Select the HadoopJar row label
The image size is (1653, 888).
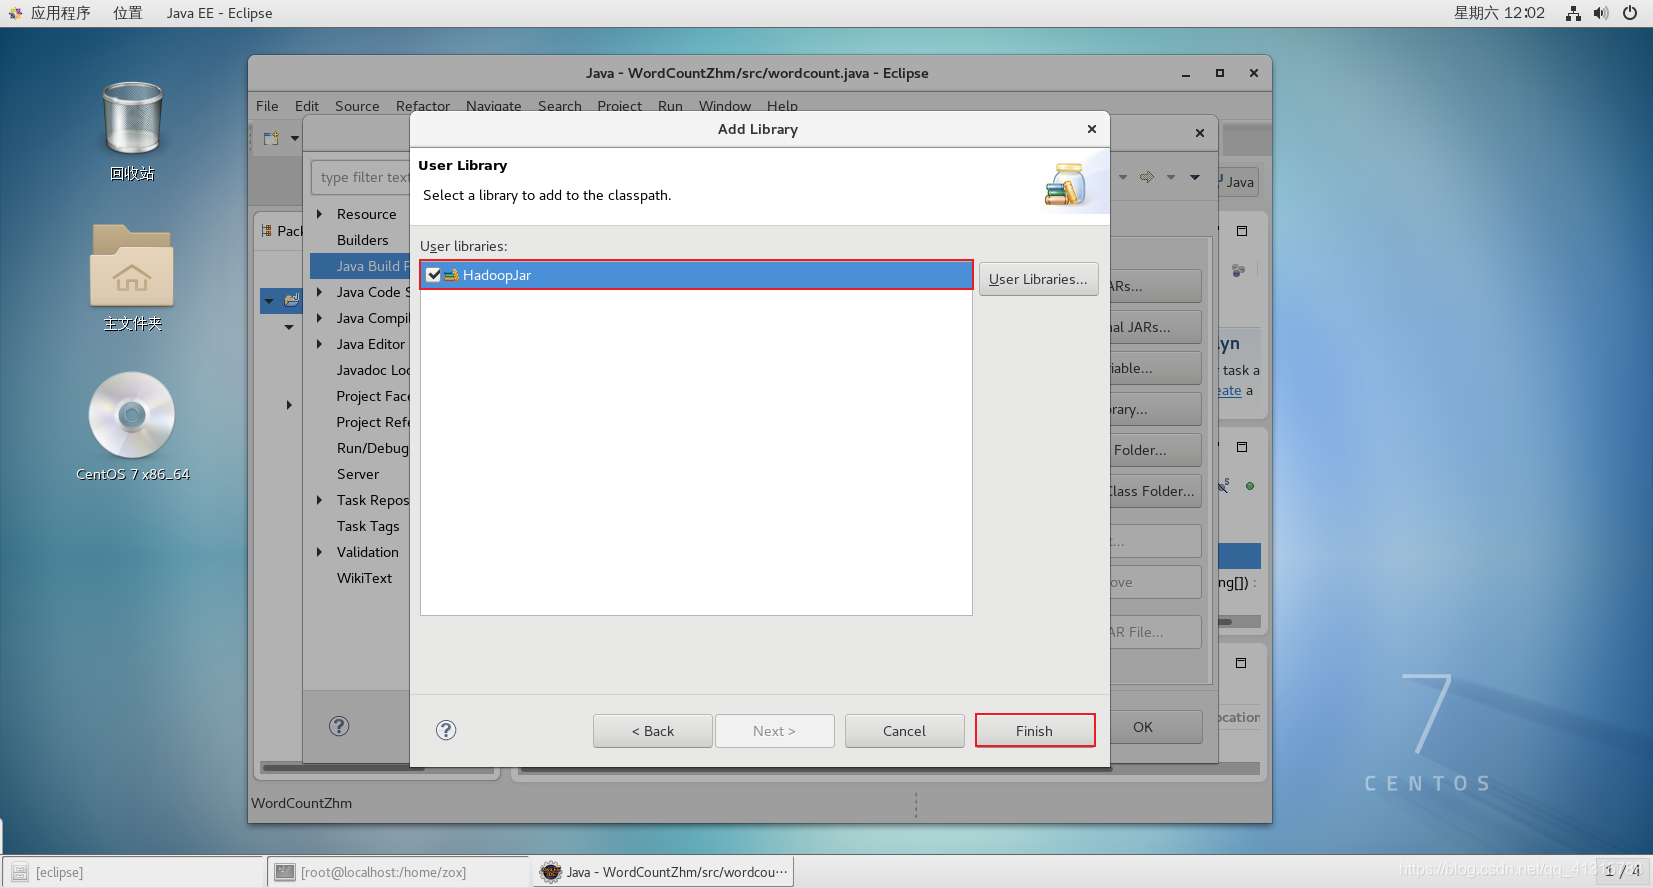pyautogui.click(x=497, y=275)
